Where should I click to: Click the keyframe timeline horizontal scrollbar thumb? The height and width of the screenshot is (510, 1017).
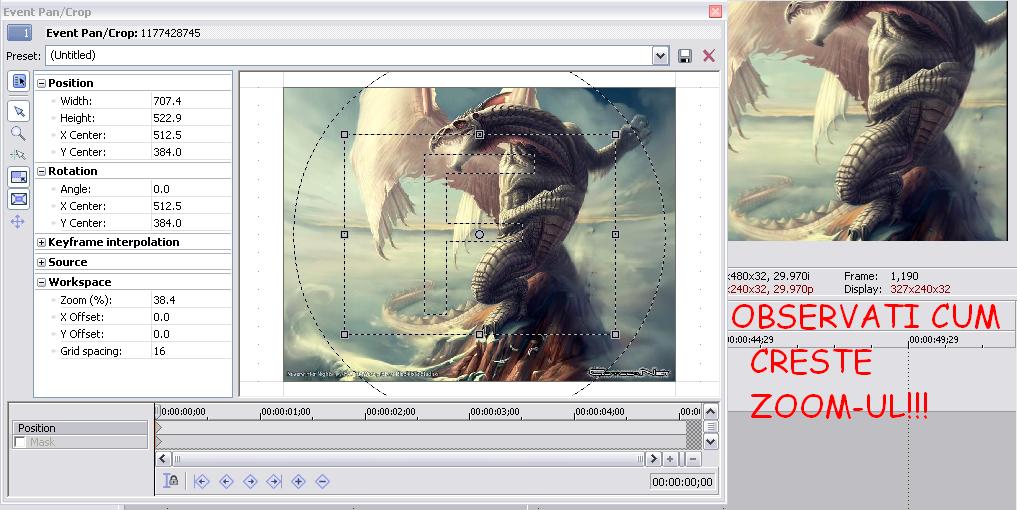(409, 459)
